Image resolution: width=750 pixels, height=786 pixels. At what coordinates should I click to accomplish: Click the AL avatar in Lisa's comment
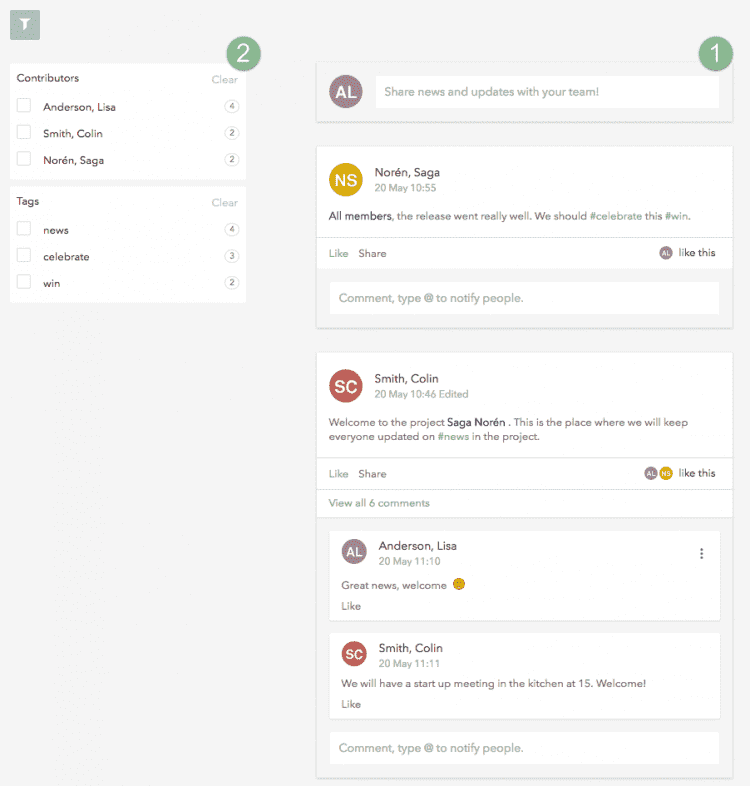click(354, 551)
